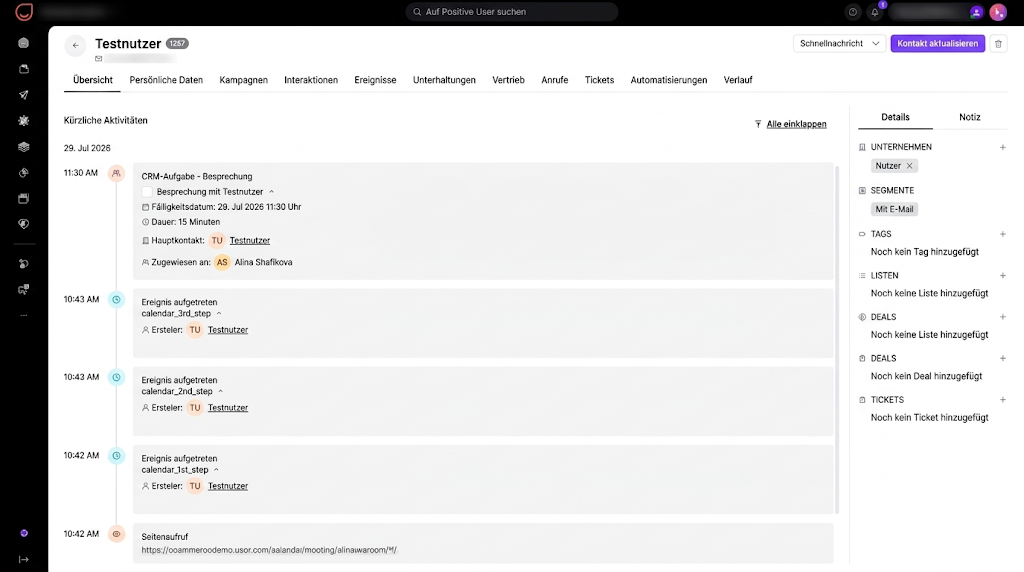Open the calendar window sidebar icon
Image resolution: width=1024 pixels, height=572 pixels.
point(24,199)
